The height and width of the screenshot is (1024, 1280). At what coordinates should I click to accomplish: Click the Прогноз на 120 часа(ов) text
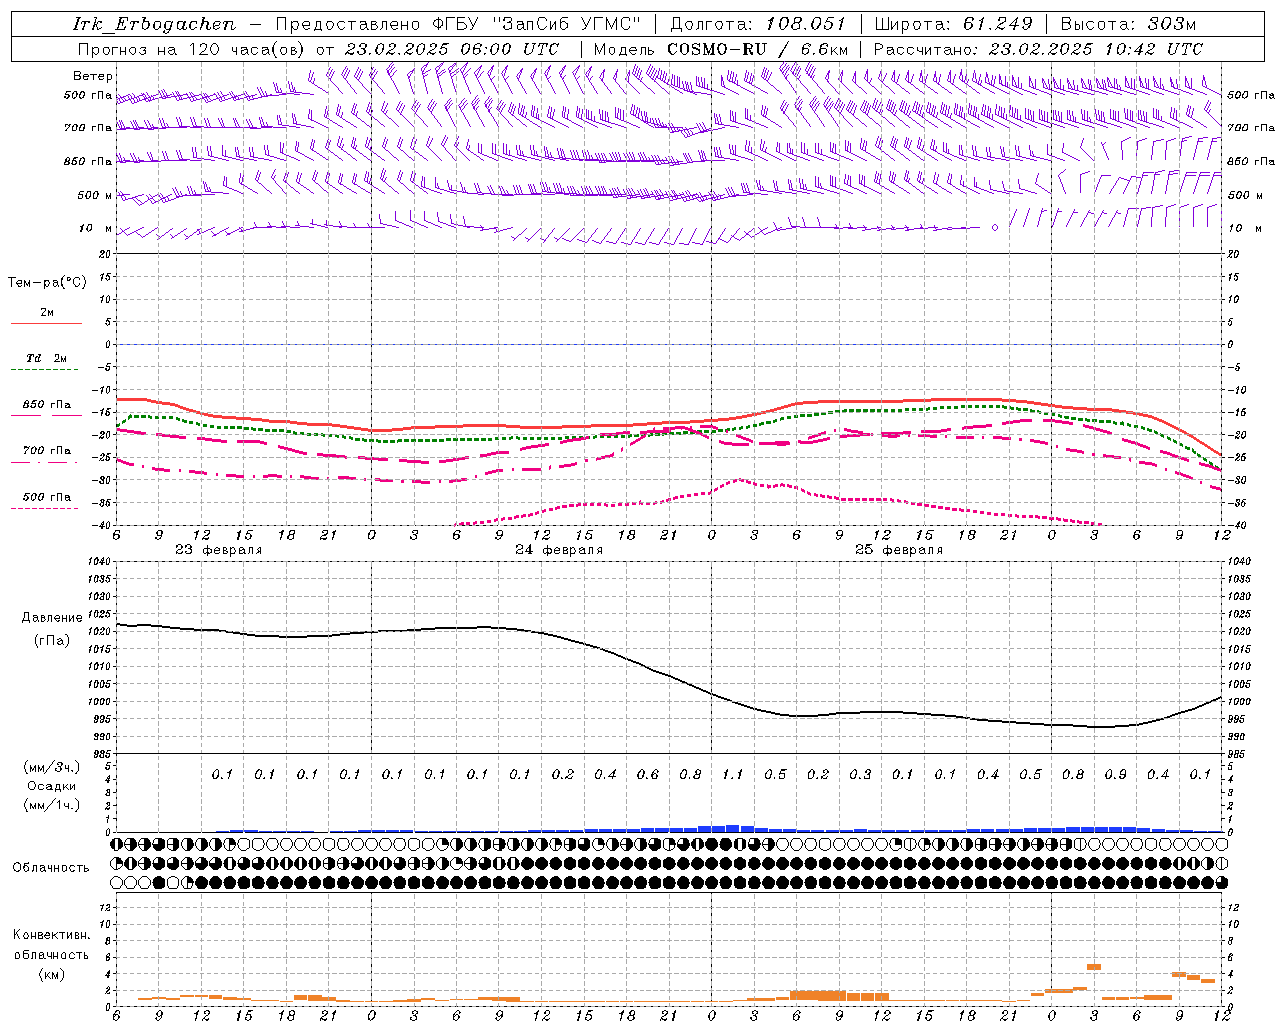(x=192, y=49)
